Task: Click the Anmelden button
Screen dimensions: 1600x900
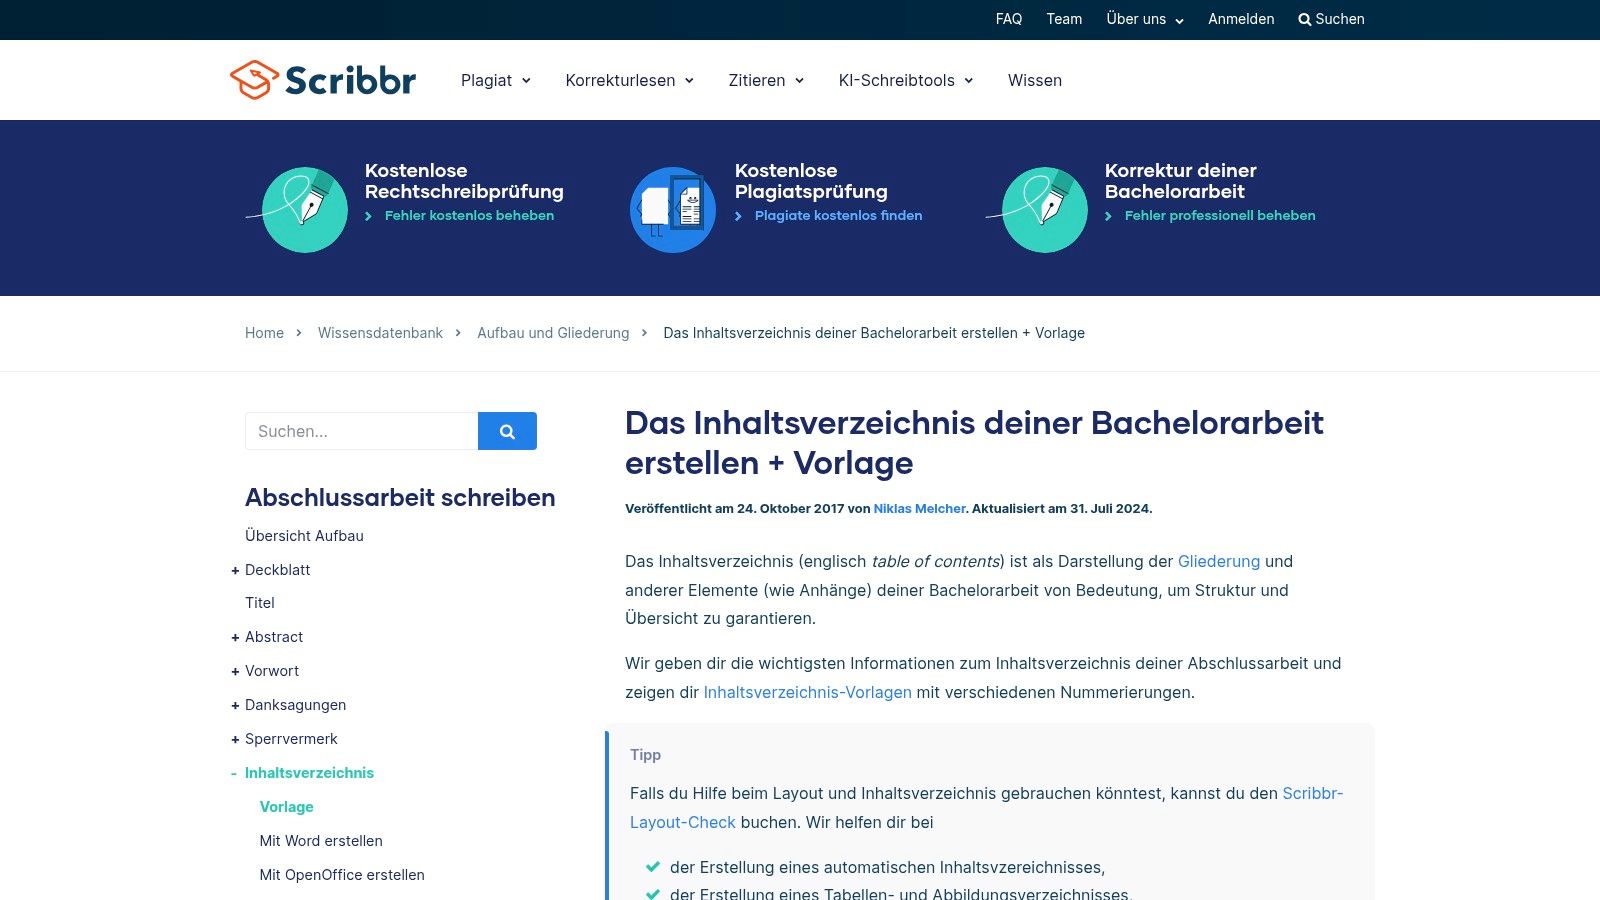Action: pyautogui.click(x=1241, y=19)
